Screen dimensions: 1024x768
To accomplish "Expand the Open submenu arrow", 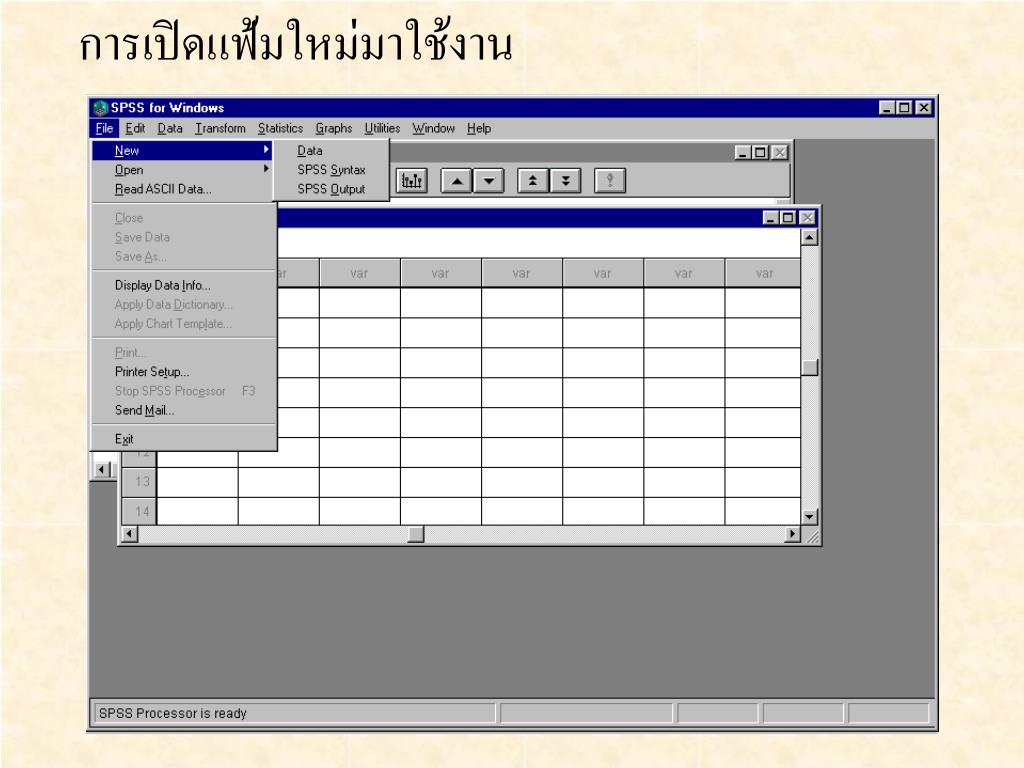I will (x=266, y=168).
